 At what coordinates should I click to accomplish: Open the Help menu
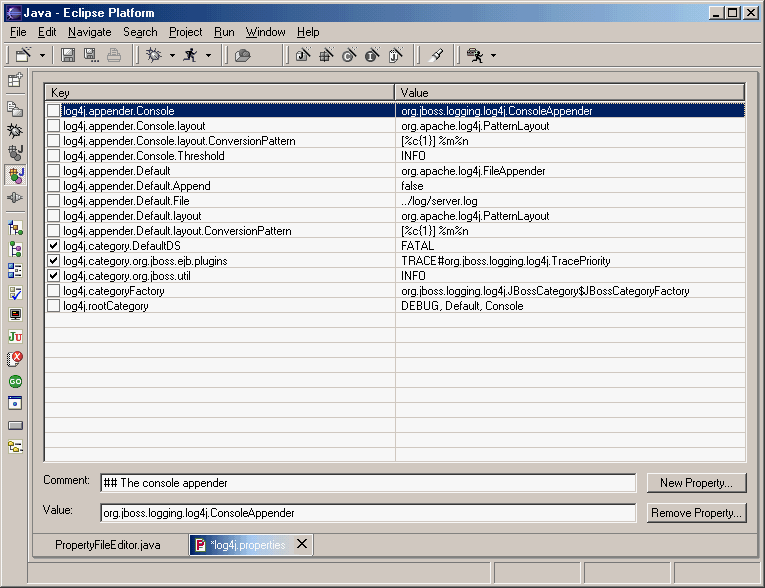[x=308, y=32]
